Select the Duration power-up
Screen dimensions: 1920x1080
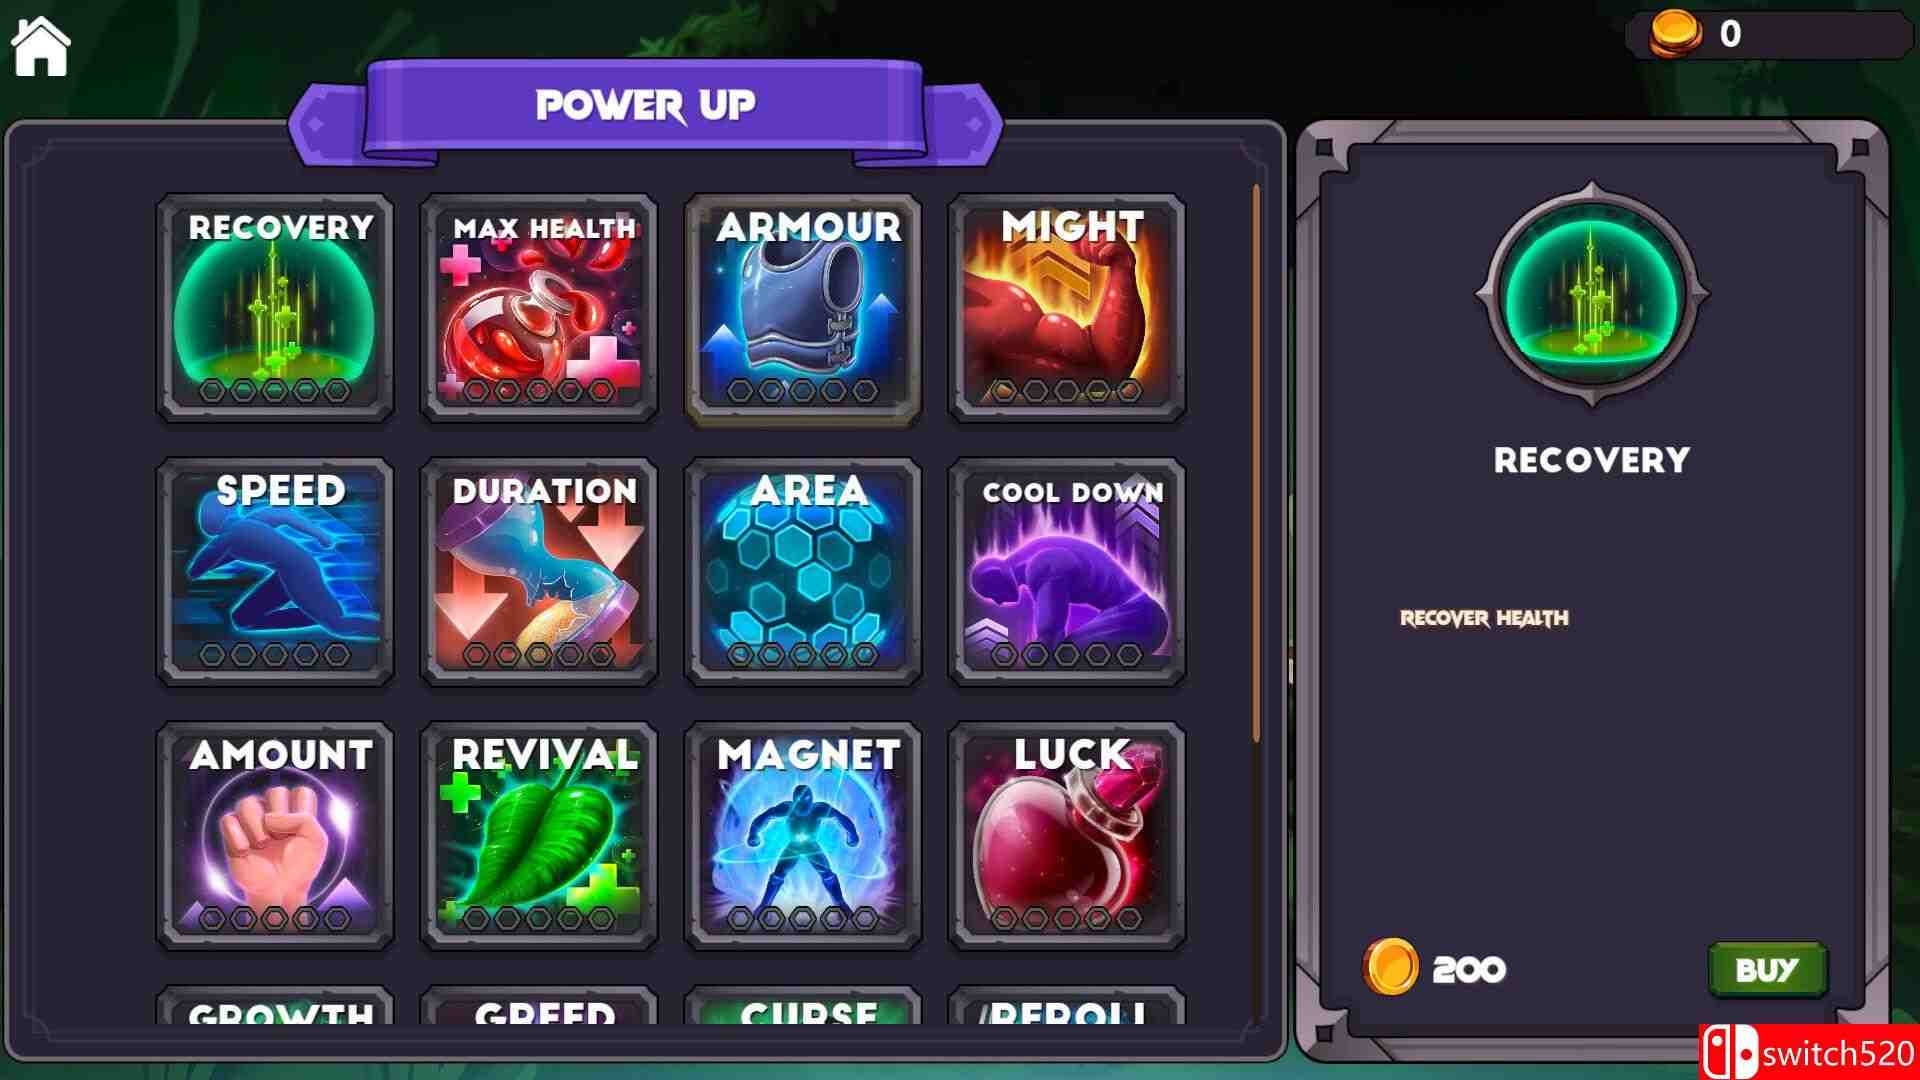(539, 571)
